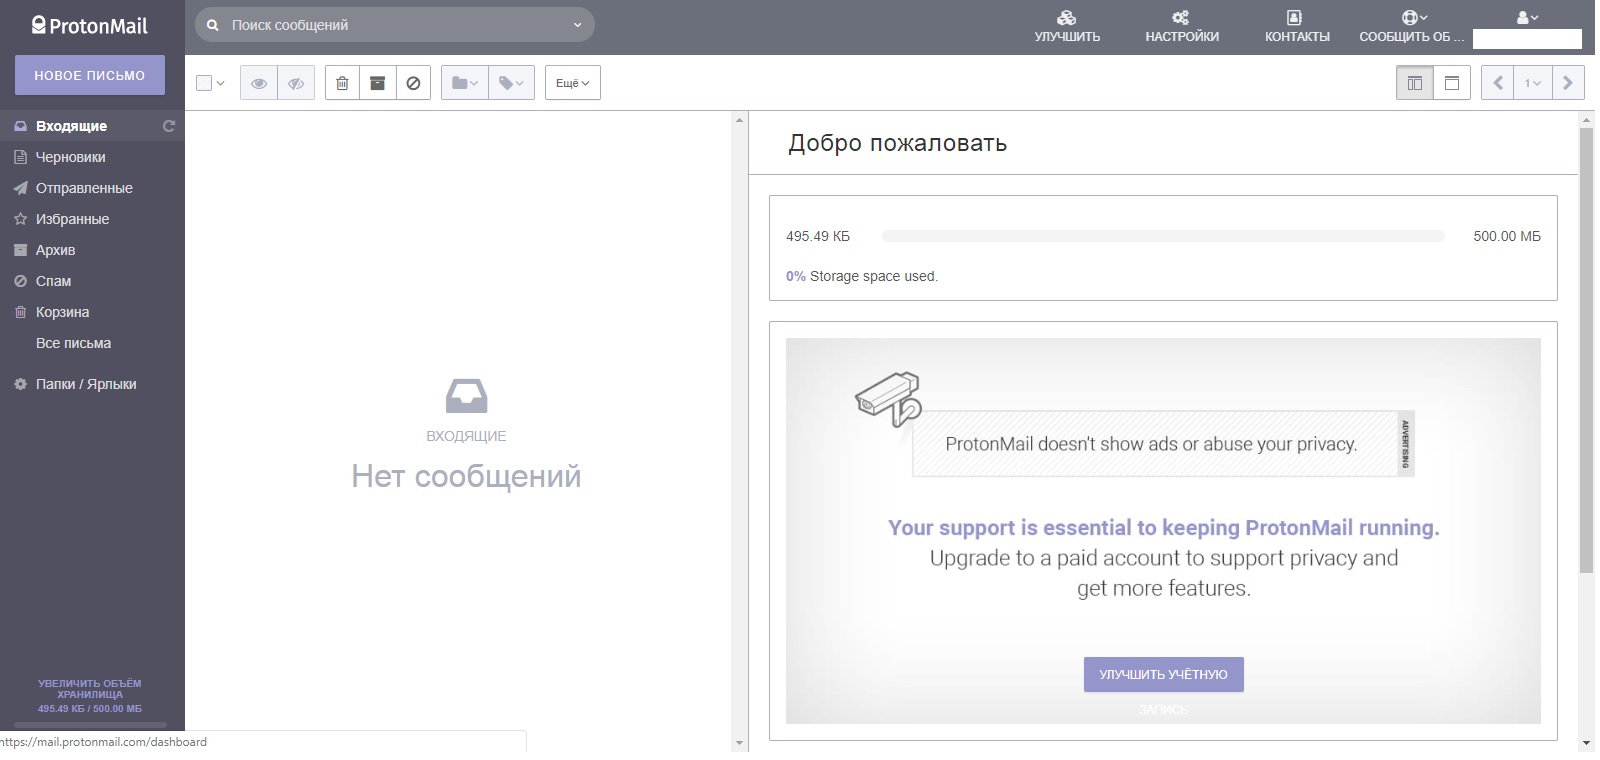Viewport: 1600px width, 760px height.
Task: Click message list scrollbar down arrow
Action: tap(740, 743)
